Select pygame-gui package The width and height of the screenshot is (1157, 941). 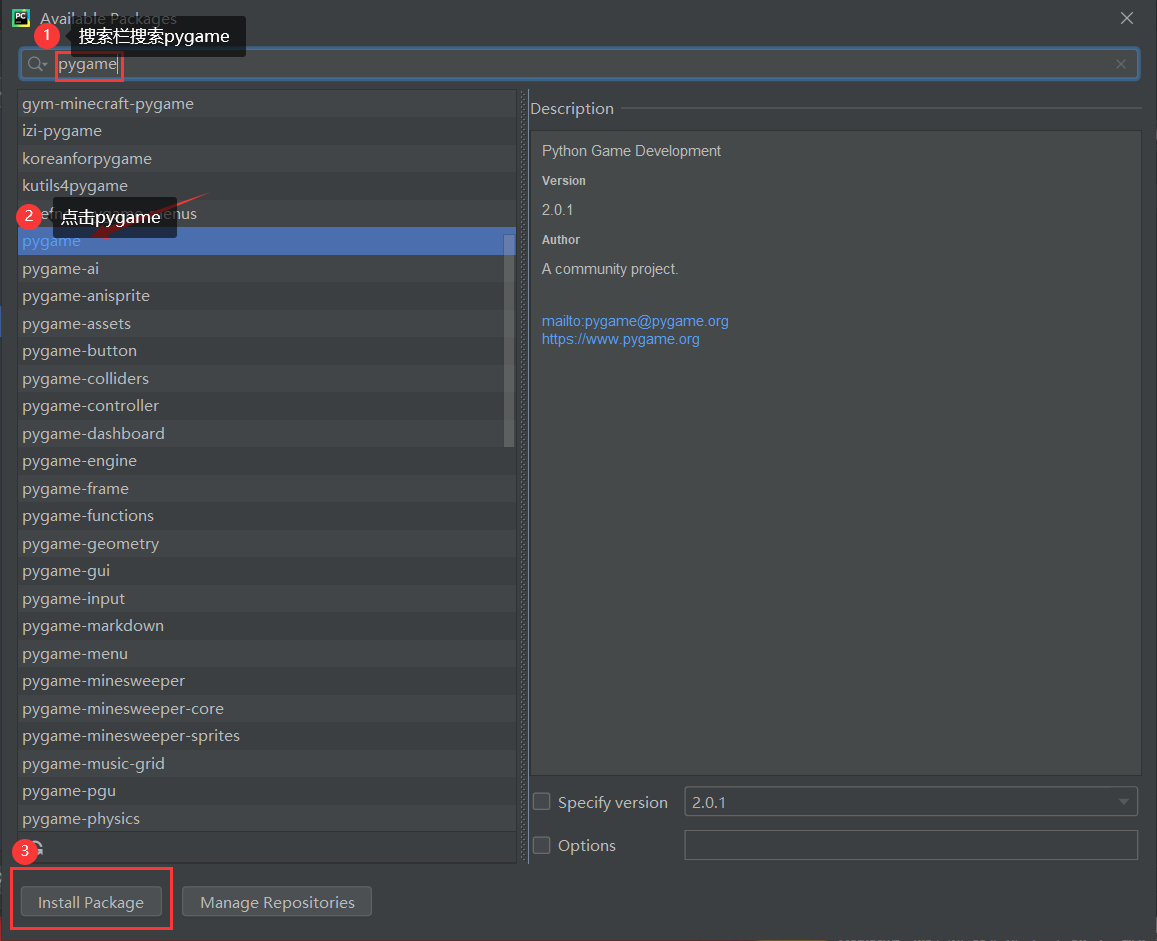pos(266,571)
